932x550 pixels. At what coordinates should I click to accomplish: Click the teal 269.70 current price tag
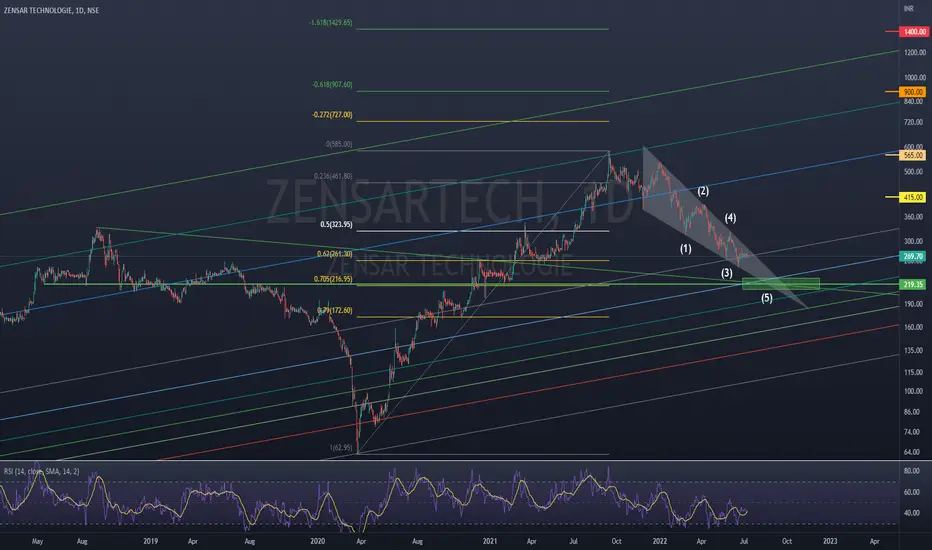(914, 257)
